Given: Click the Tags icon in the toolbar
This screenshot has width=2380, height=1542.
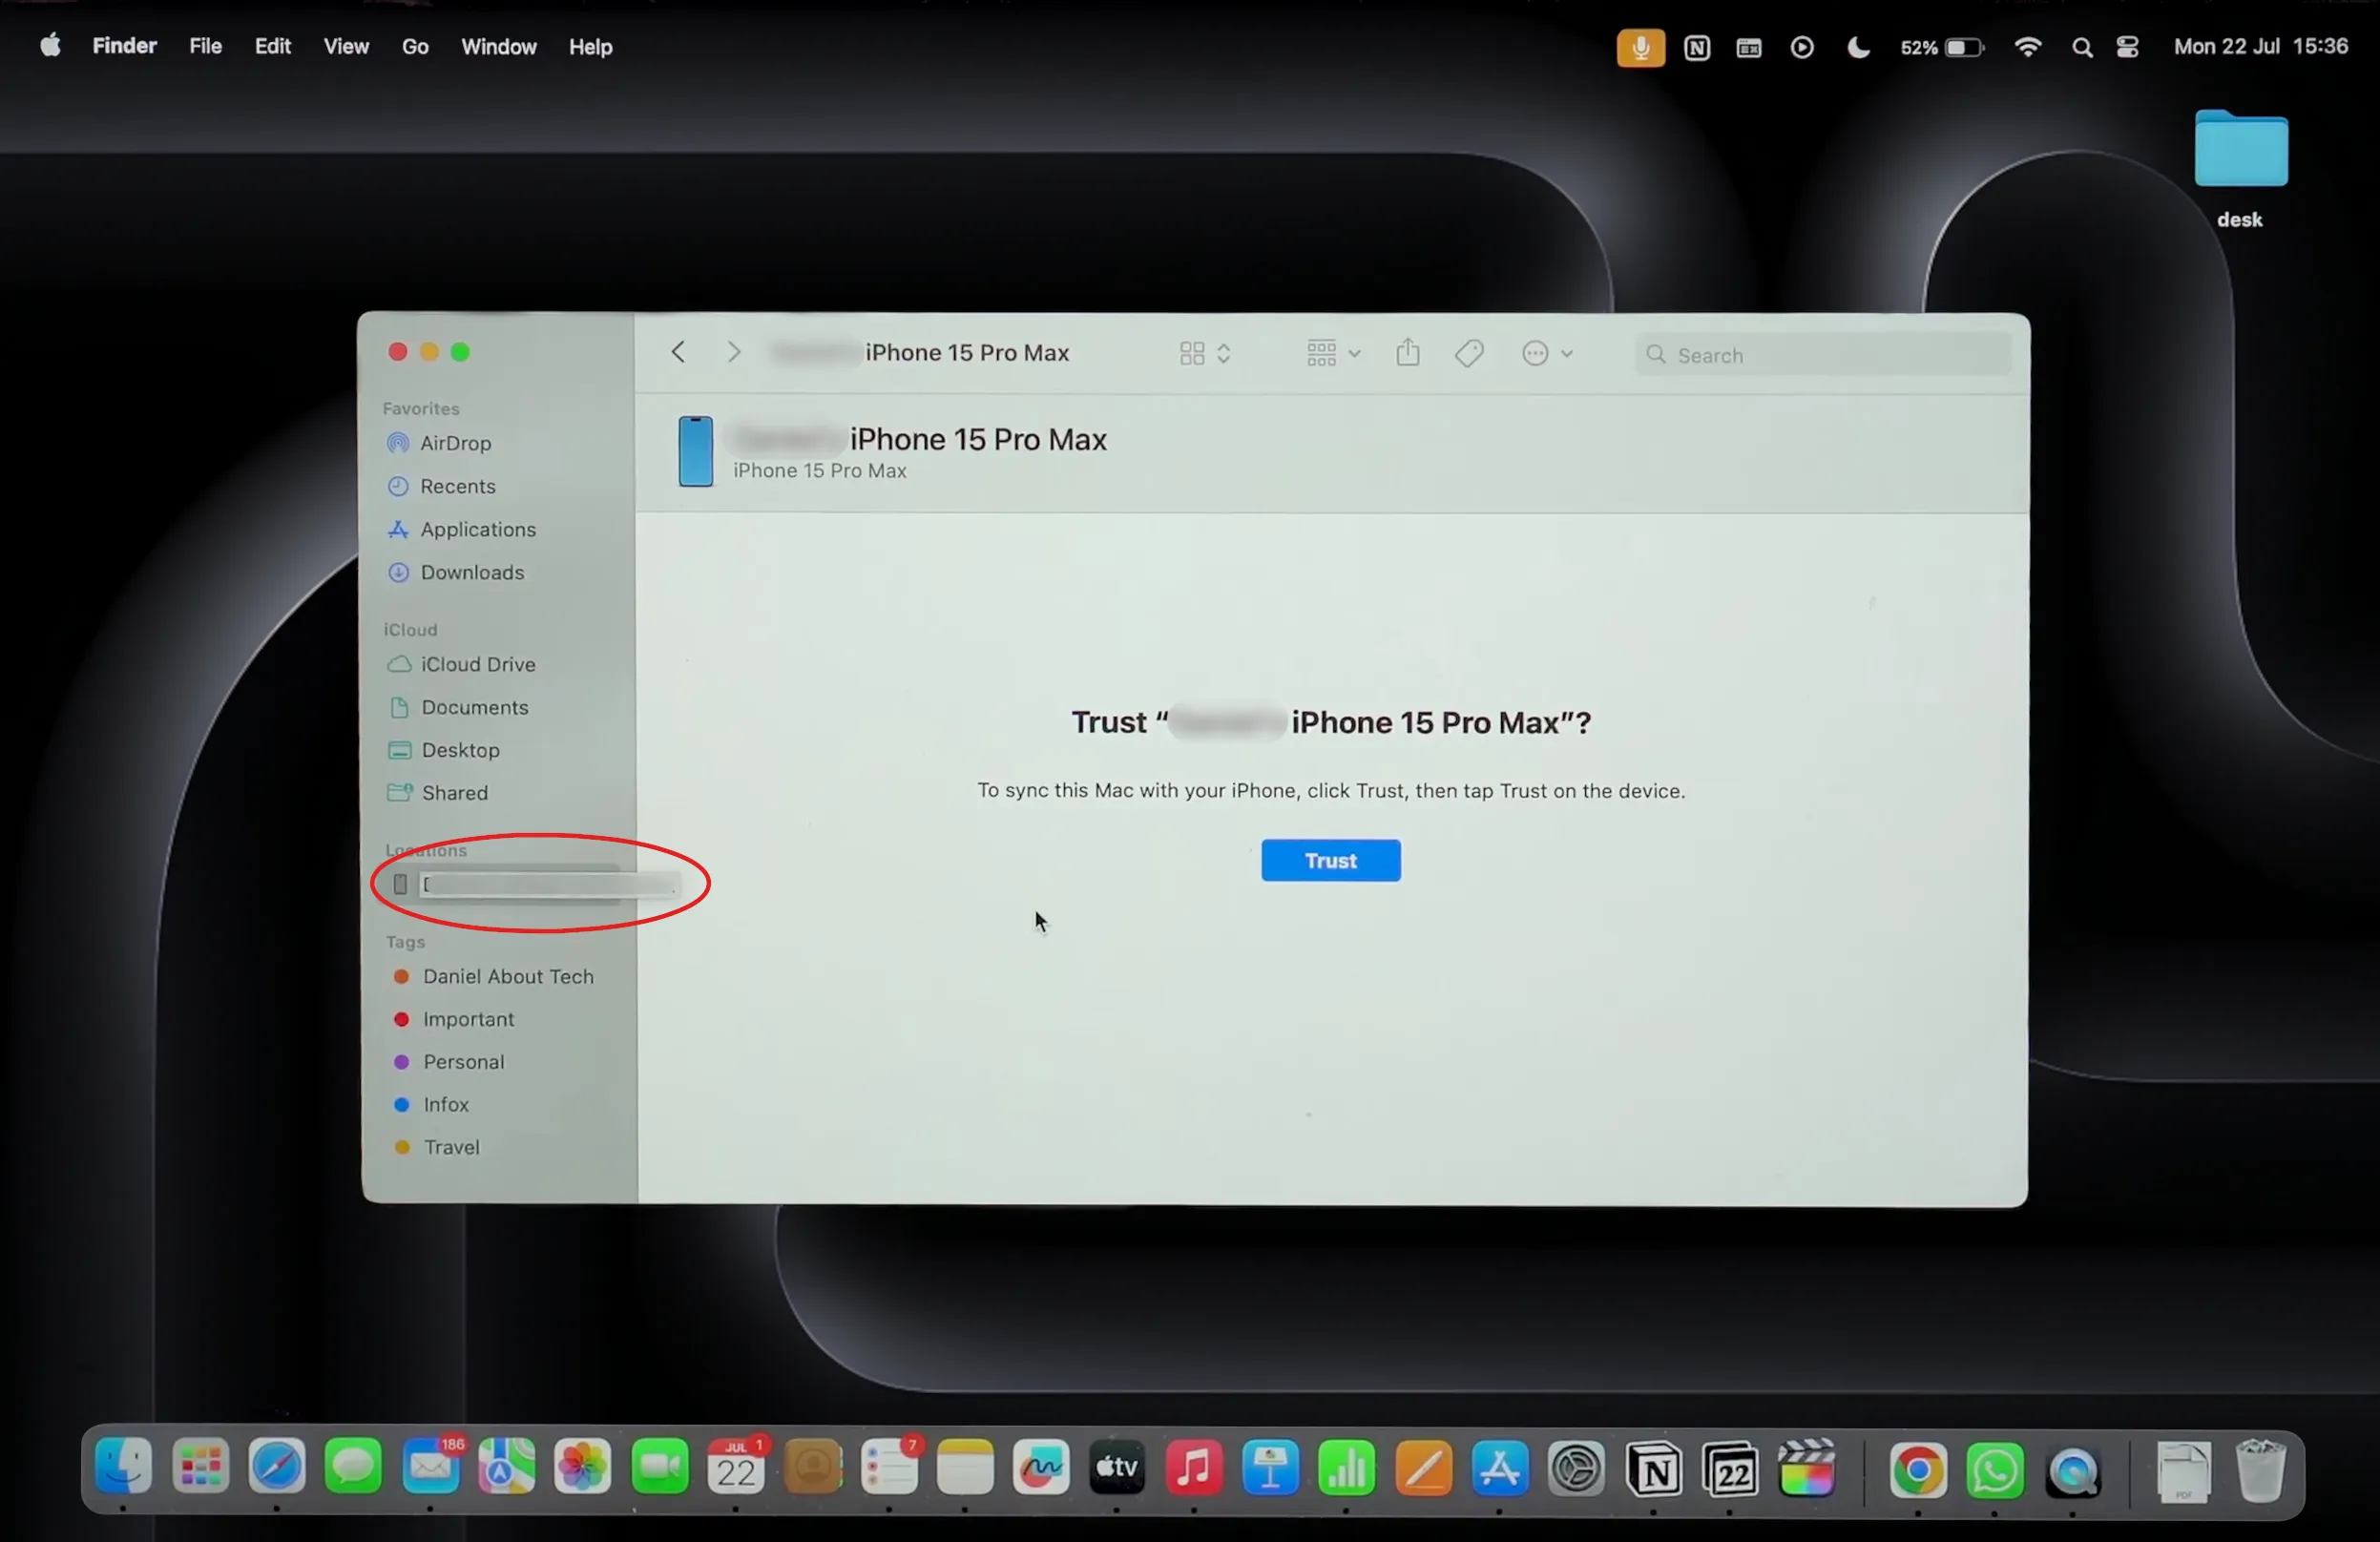Looking at the screenshot, I should 1468,352.
